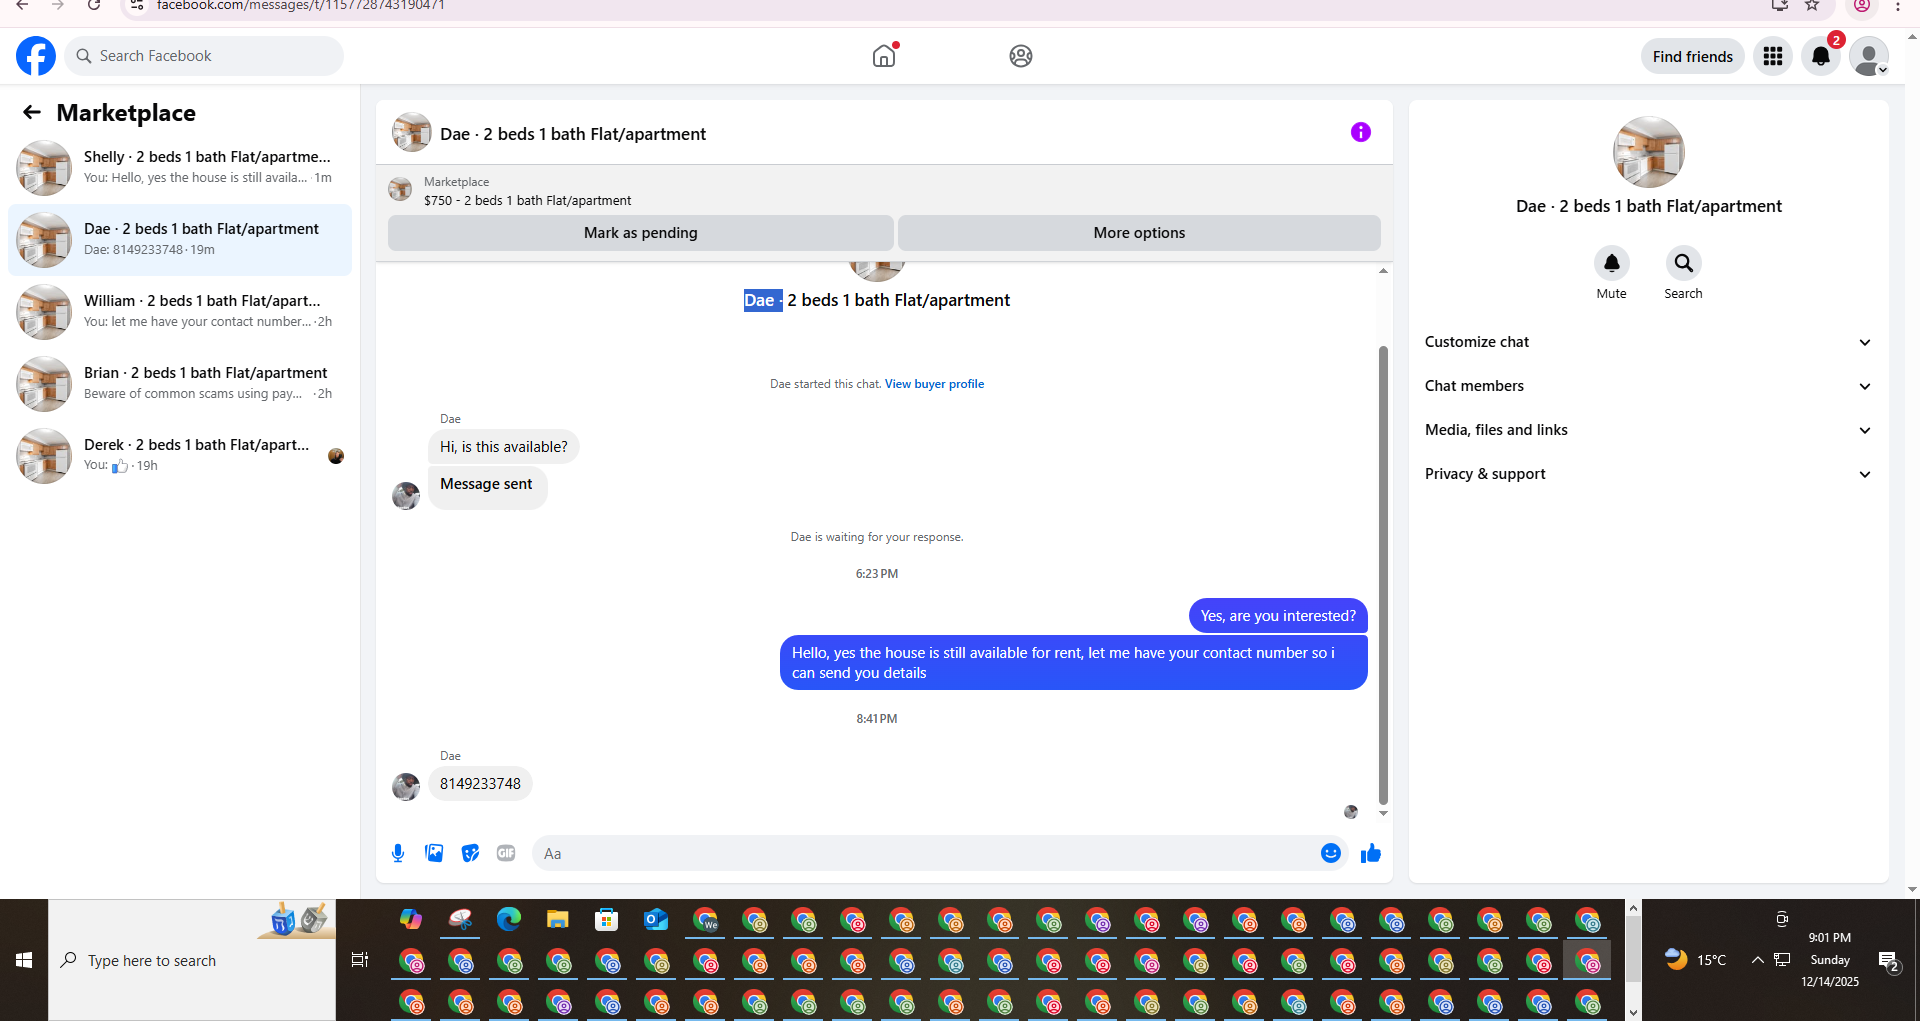
Task: Search in conversation magnifier icon
Action: point(1684,263)
